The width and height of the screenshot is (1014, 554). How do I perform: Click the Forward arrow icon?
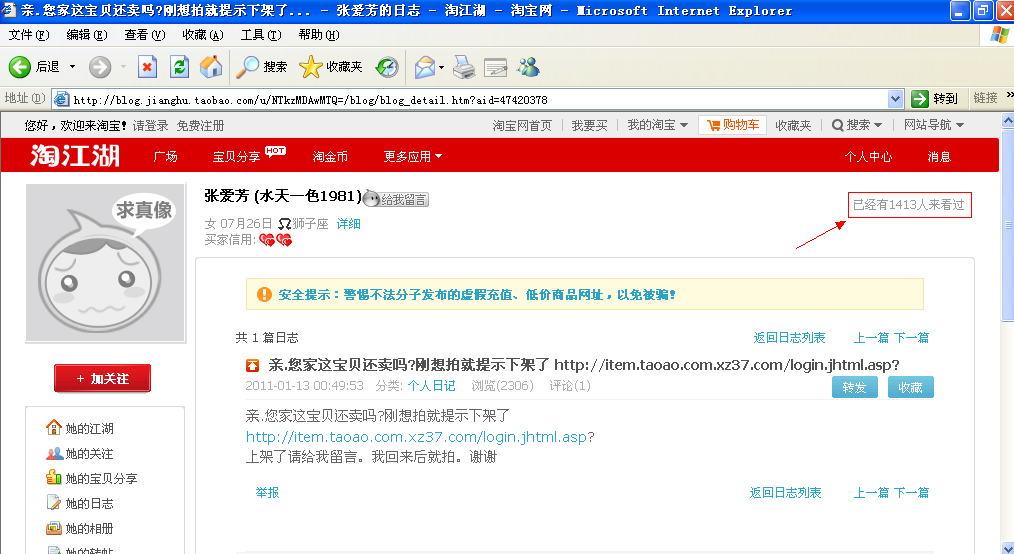(x=100, y=67)
